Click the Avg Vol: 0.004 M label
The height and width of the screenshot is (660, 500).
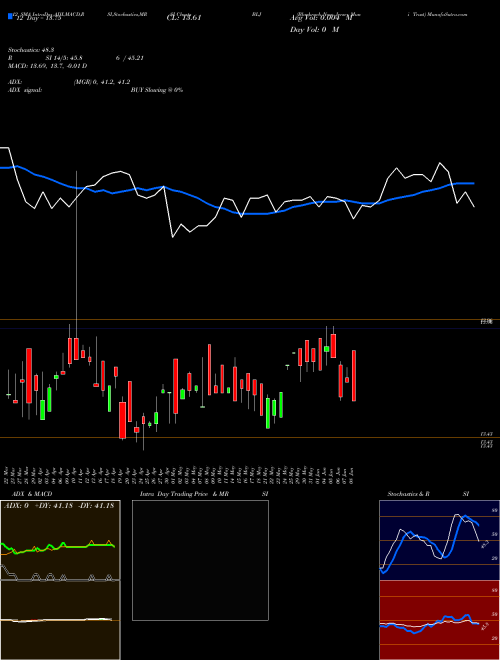pyautogui.click(x=321, y=18)
